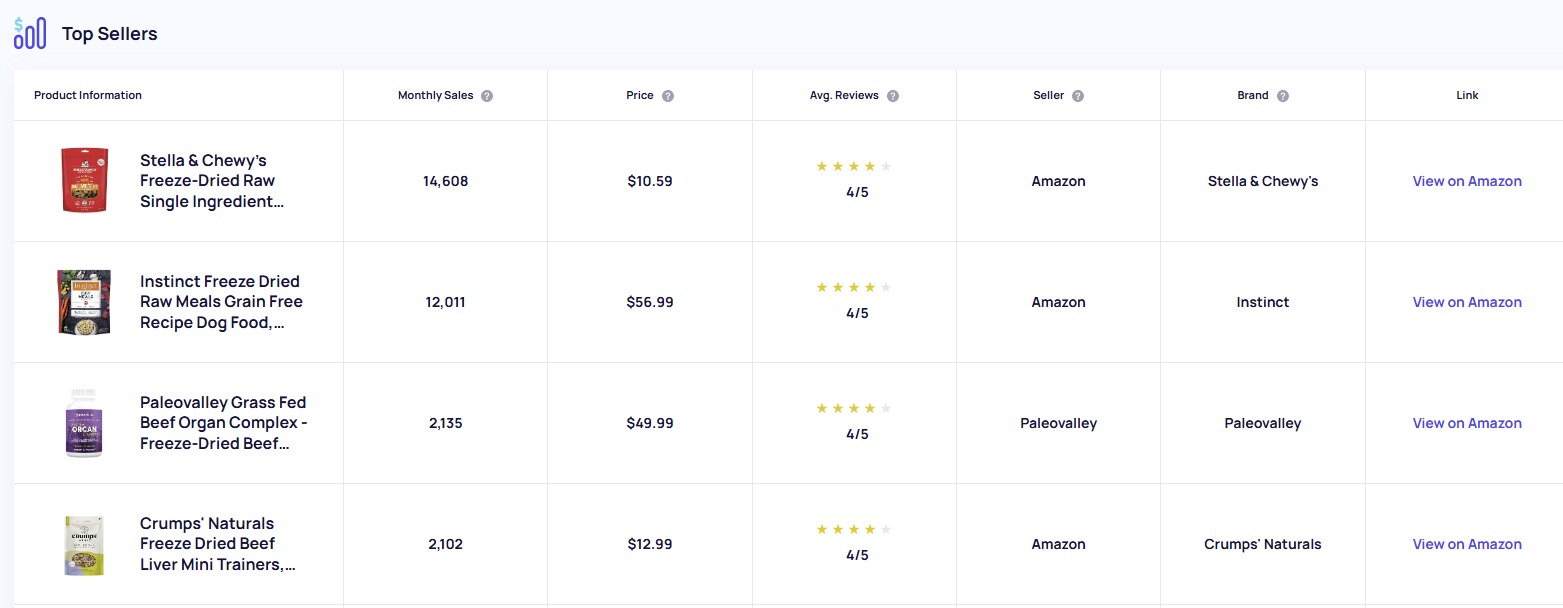Click the Seller column help icon

coord(1078,95)
